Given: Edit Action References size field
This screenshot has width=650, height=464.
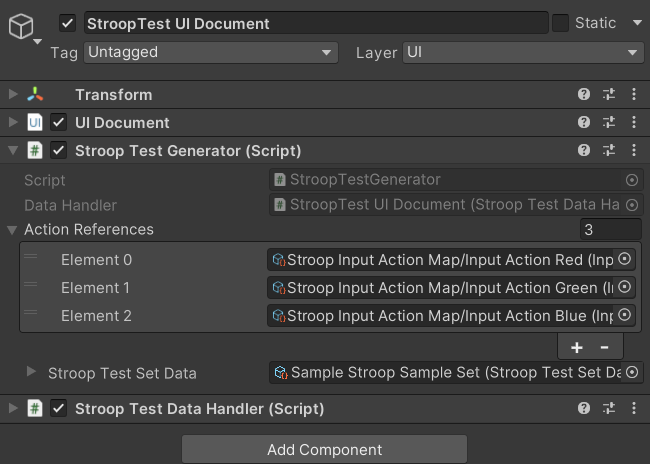Looking at the screenshot, I should click(x=611, y=229).
